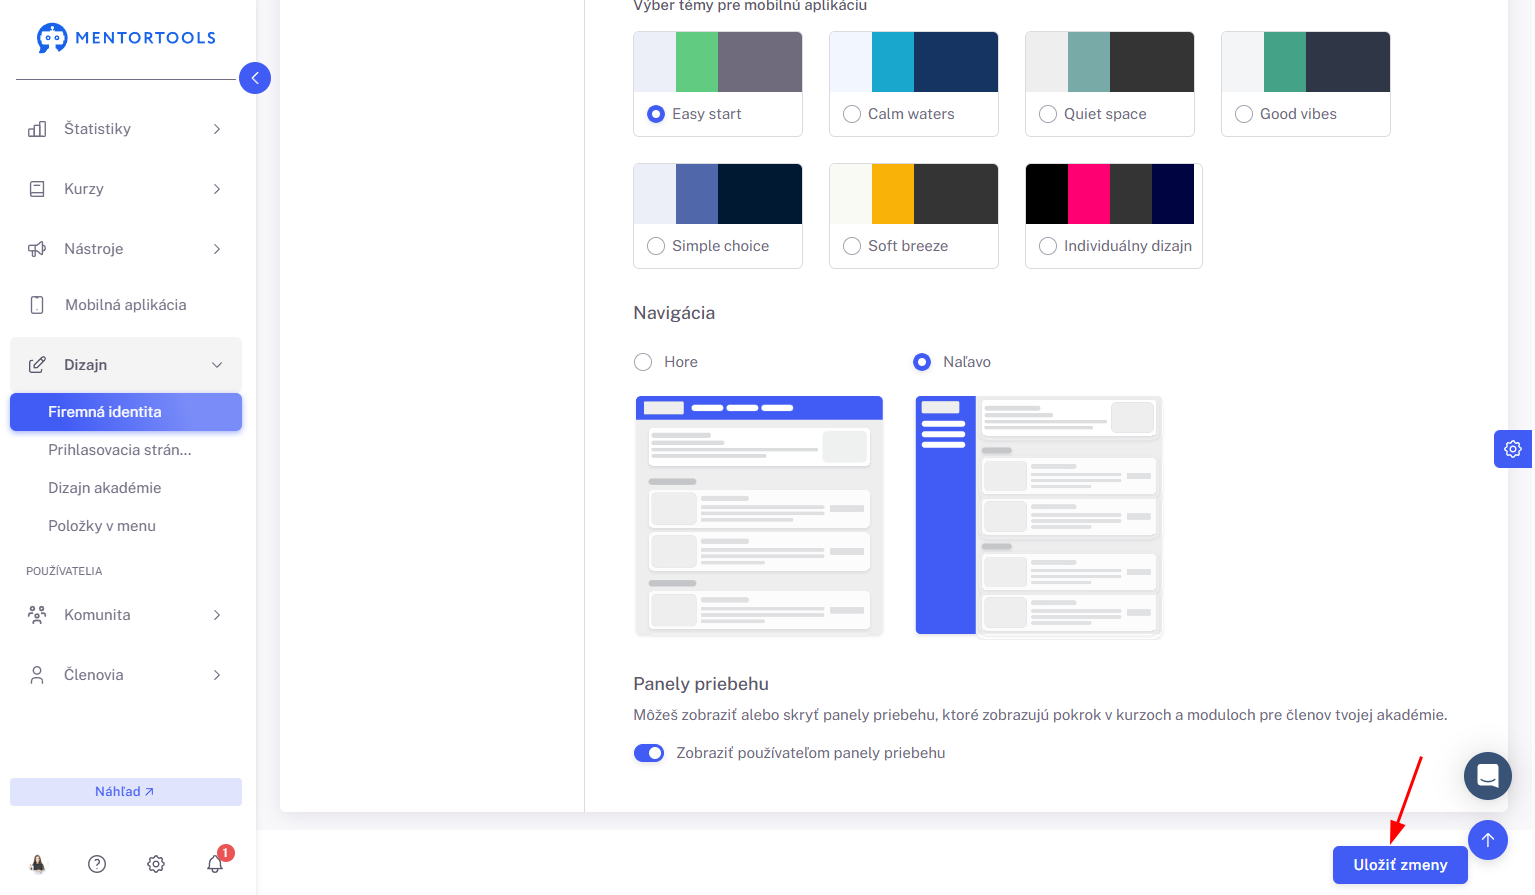Viewport: 1535px width, 895px height.
Task: Click the left navigation layout thumbnail
Action: (1039, 516)
